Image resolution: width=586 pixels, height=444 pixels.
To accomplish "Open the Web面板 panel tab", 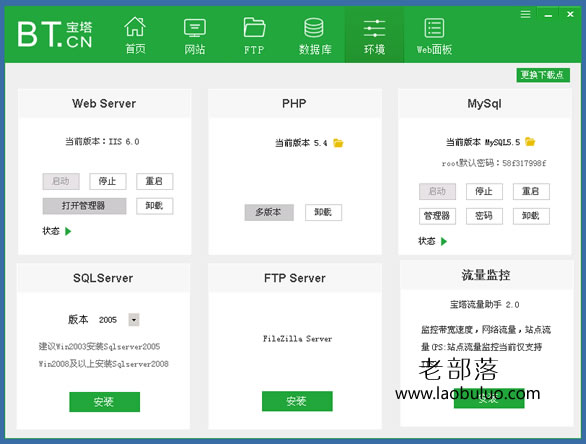I will pos(434,36).
